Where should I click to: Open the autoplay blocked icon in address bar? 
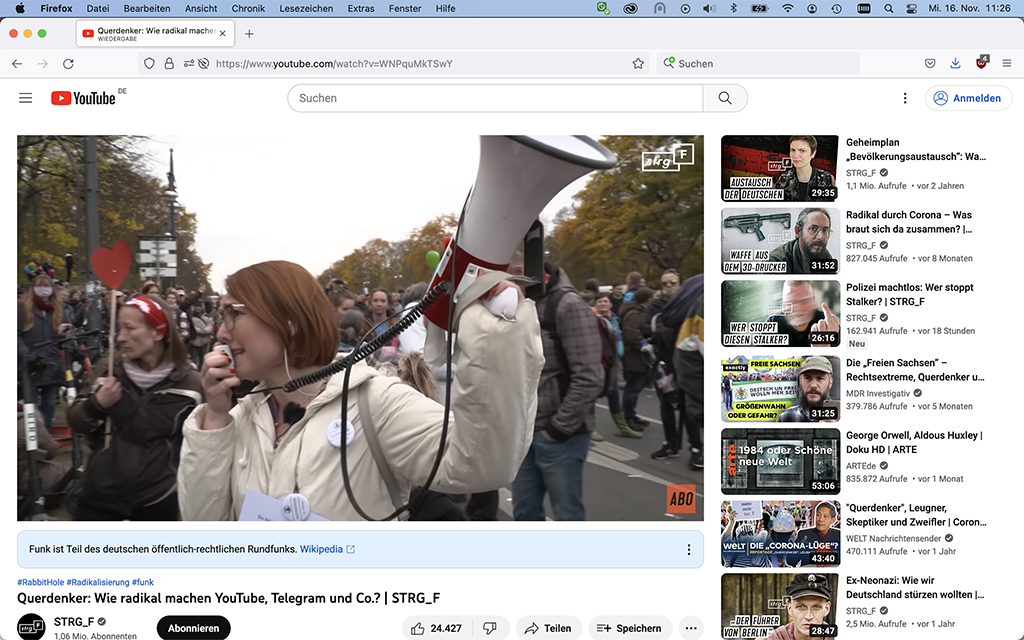[x=204, y=63]
